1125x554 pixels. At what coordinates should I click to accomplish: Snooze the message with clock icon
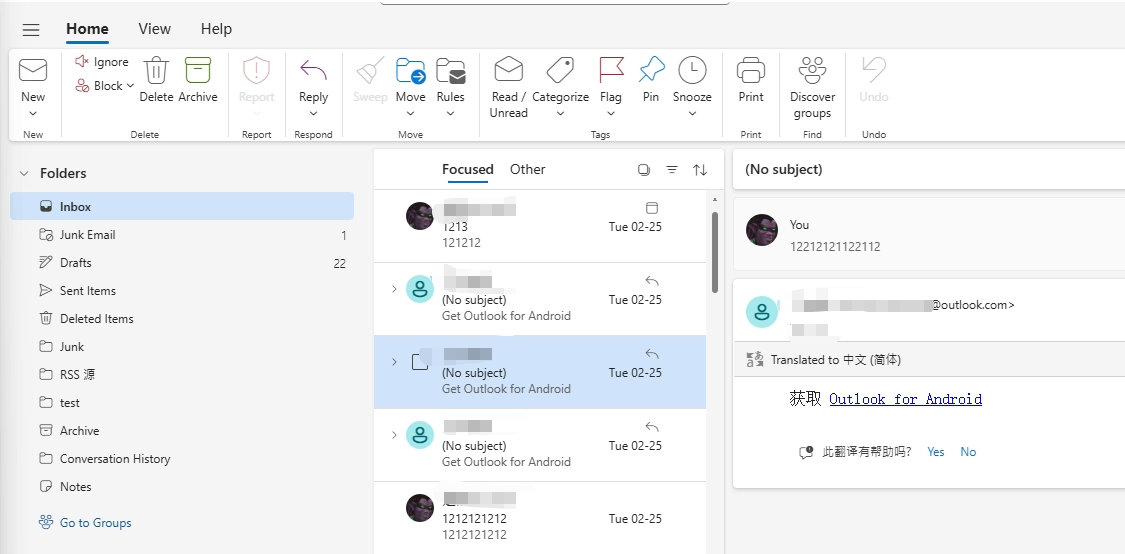click(692, 70)
